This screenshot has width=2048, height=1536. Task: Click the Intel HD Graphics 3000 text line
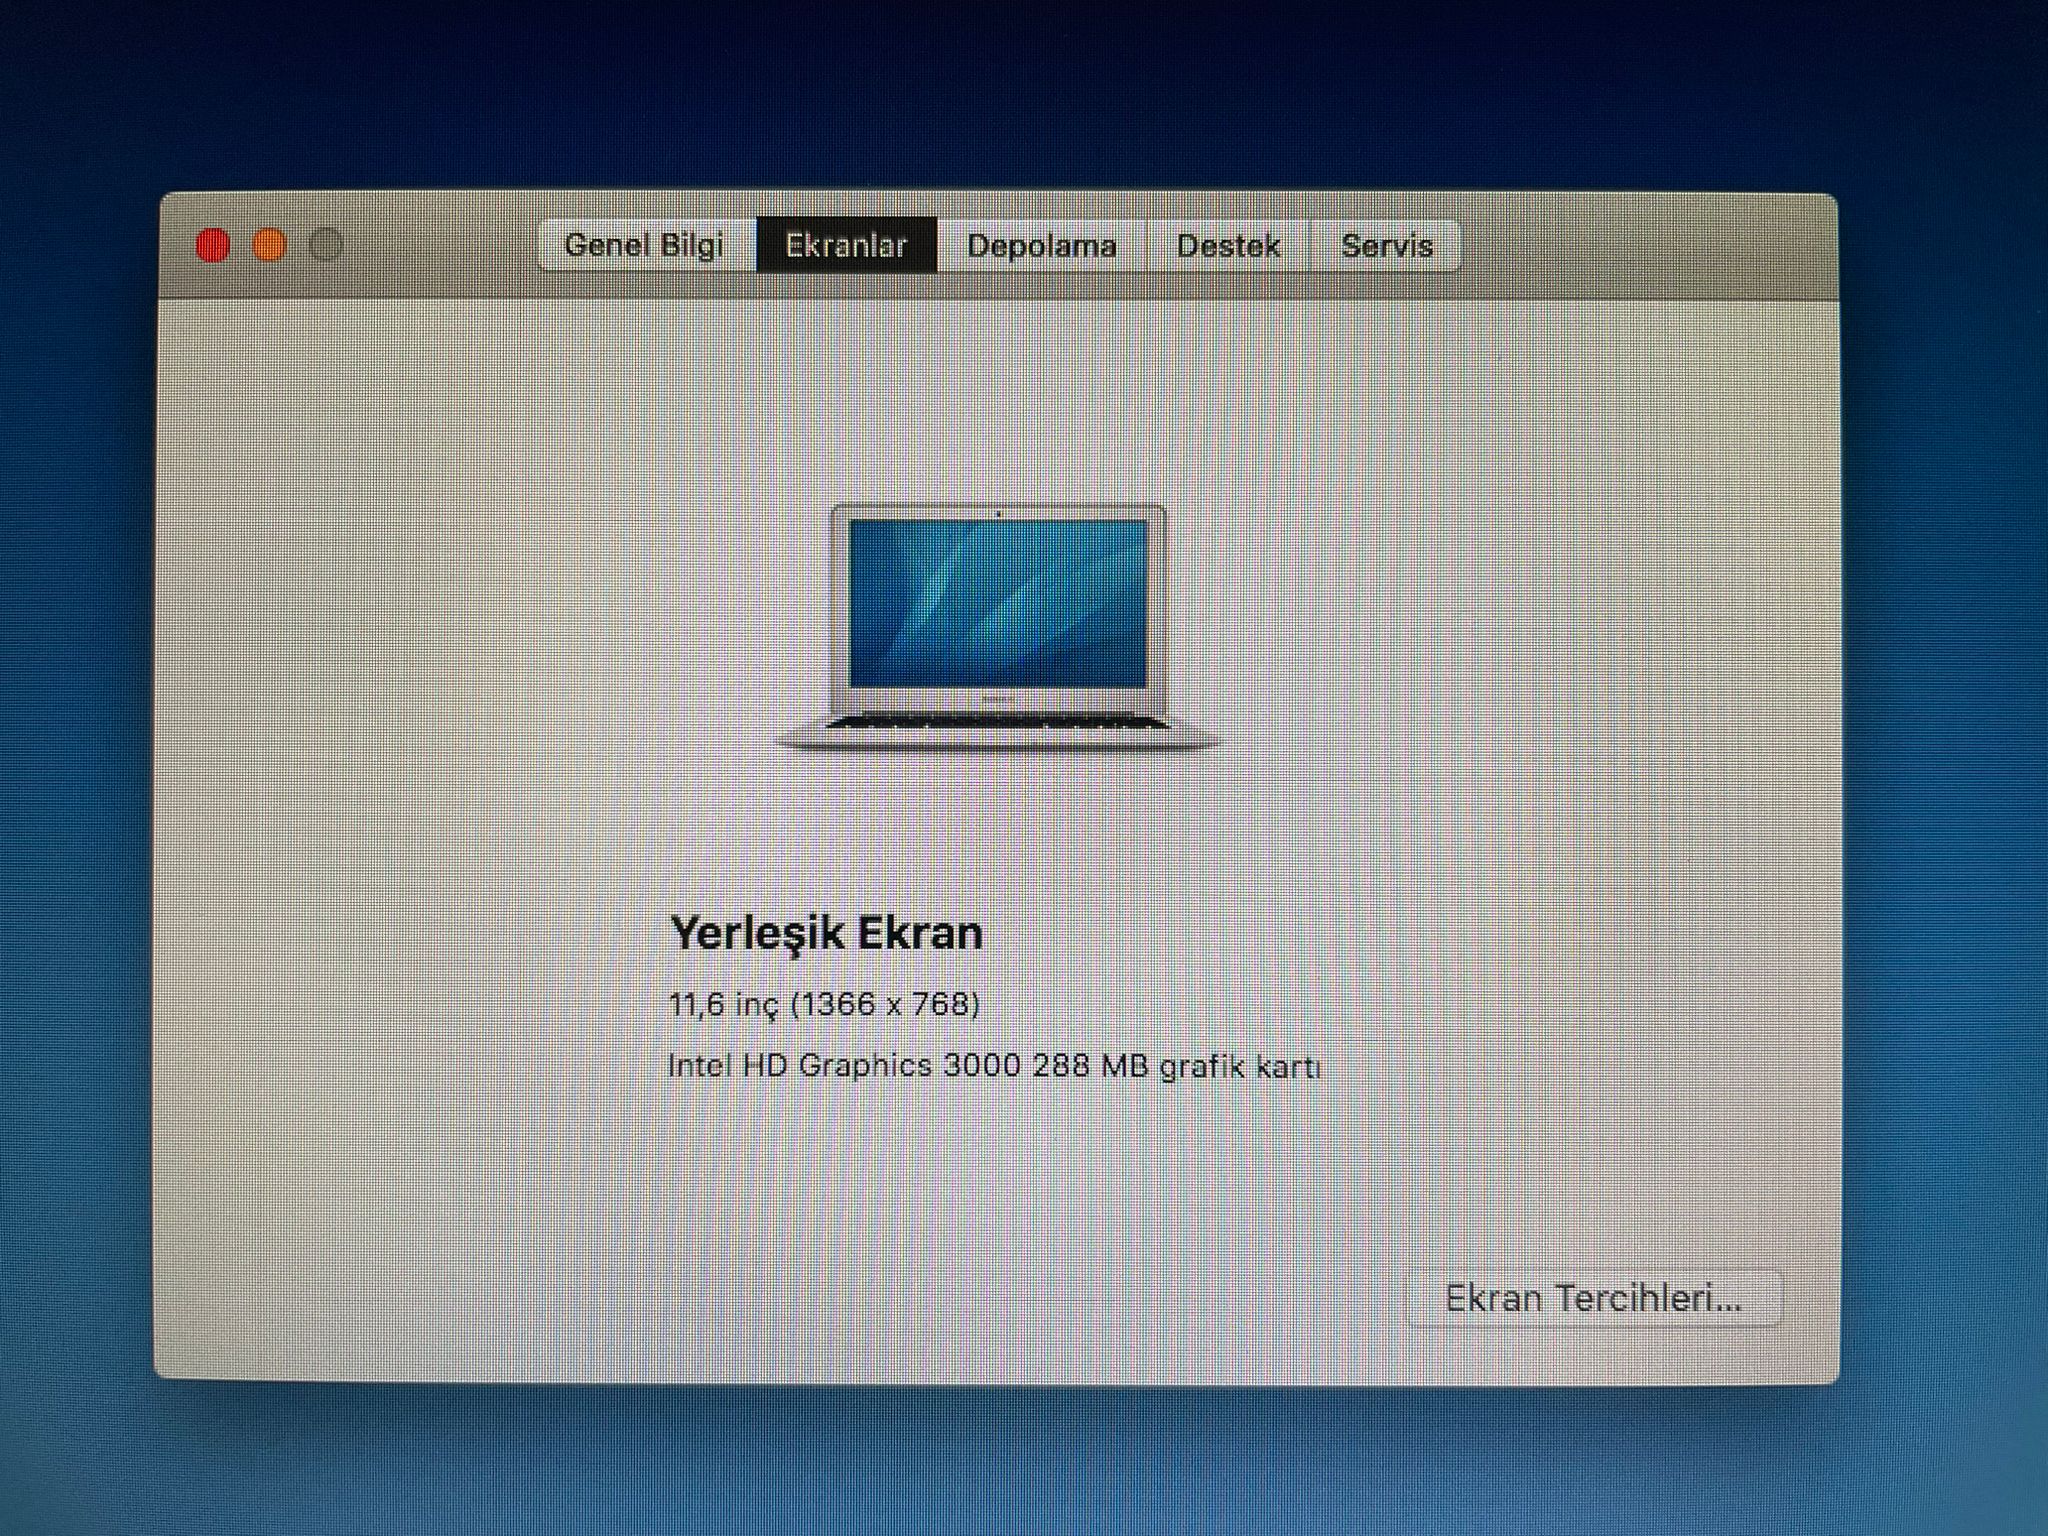click(994, 1066)
